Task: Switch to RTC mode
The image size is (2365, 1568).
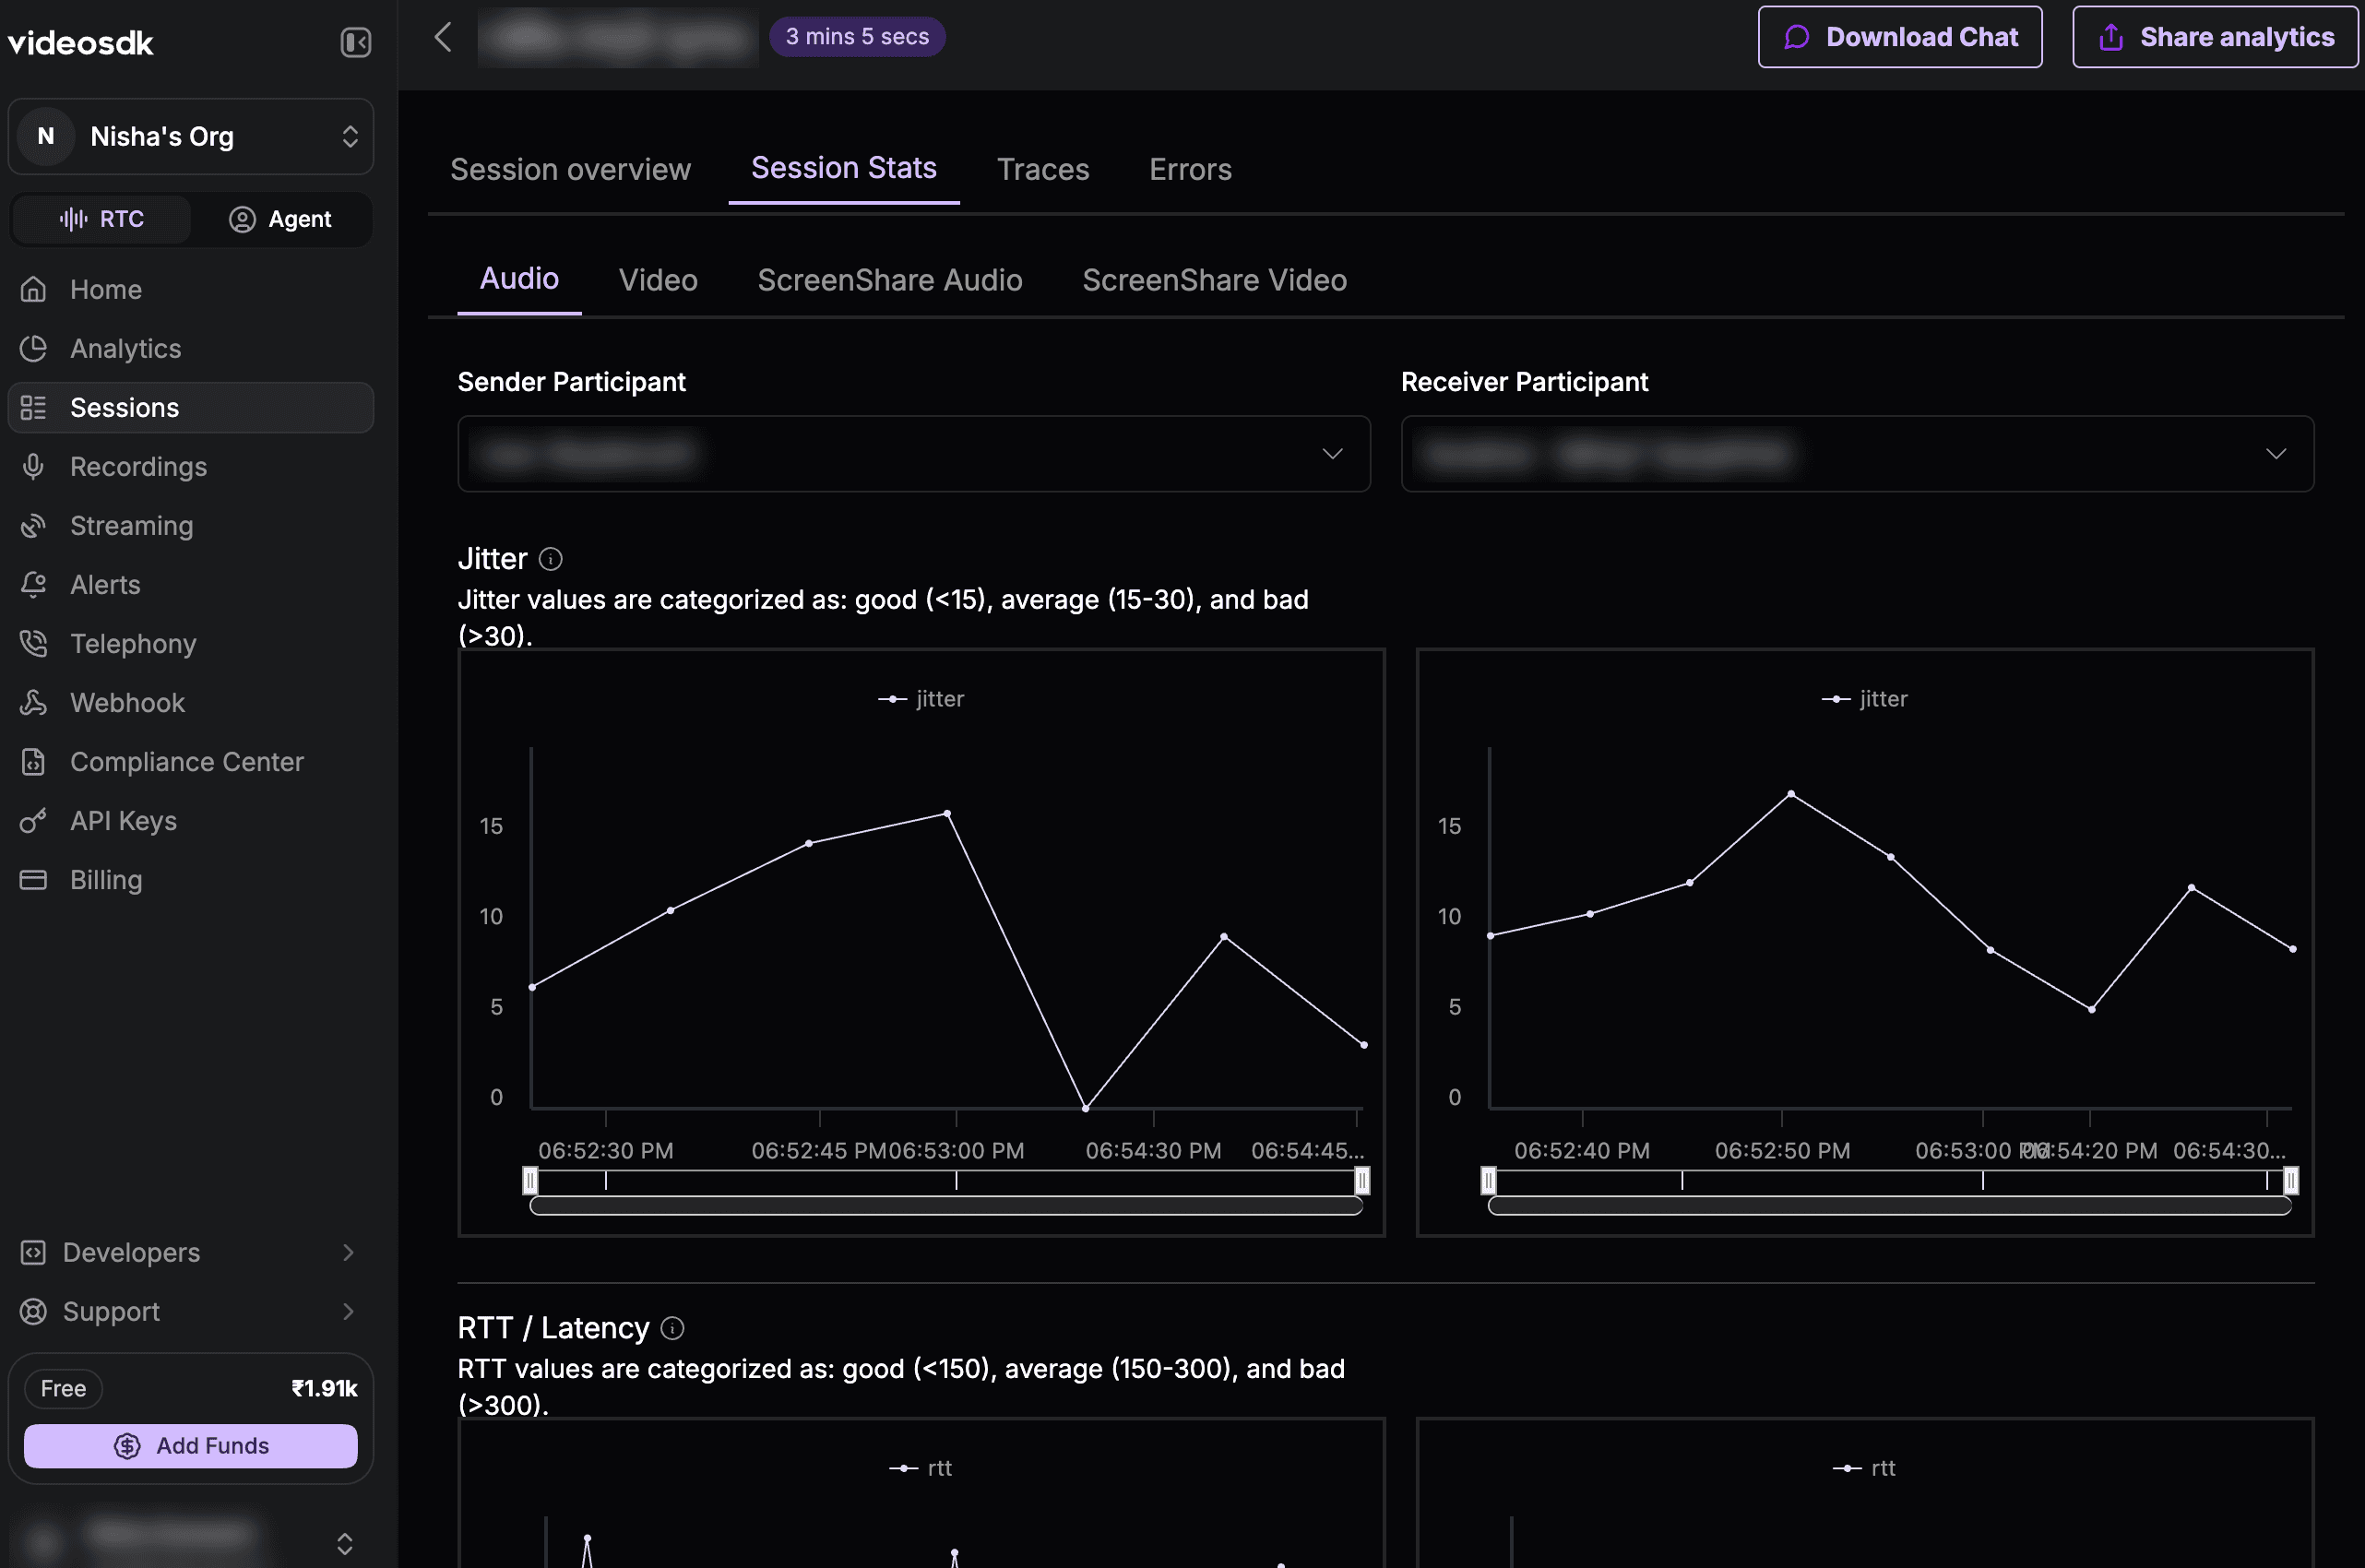Action: click(x=102, y=219)
